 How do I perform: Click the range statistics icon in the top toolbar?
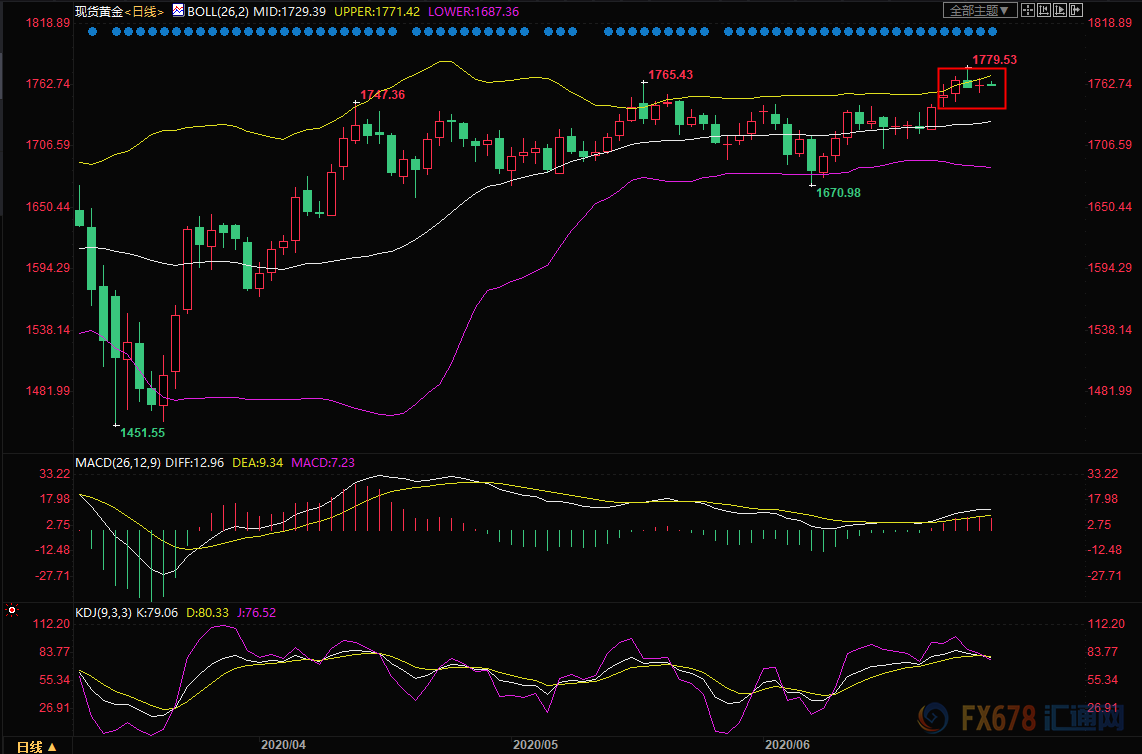pyautogui.click(x=1044, y=10)
